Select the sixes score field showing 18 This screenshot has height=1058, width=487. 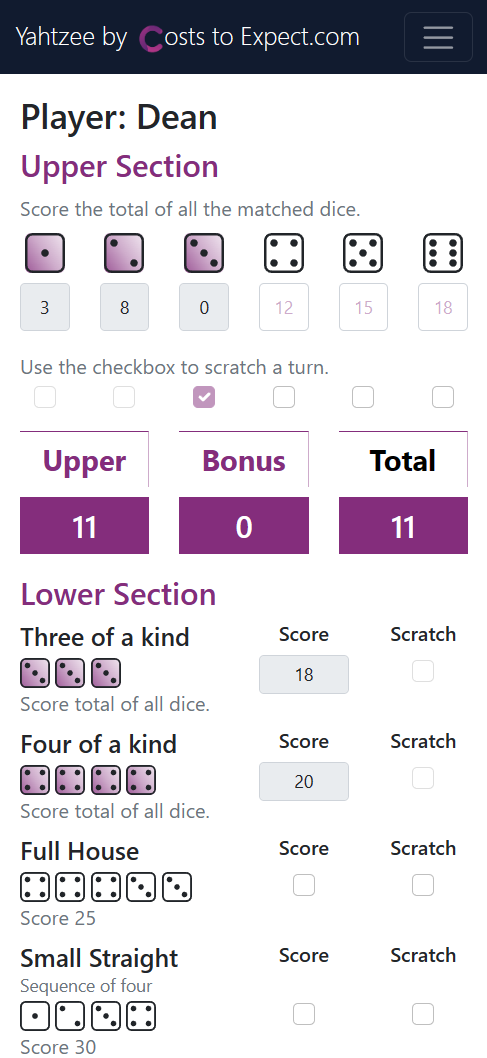pyautogui.click(x=443, y=307)
